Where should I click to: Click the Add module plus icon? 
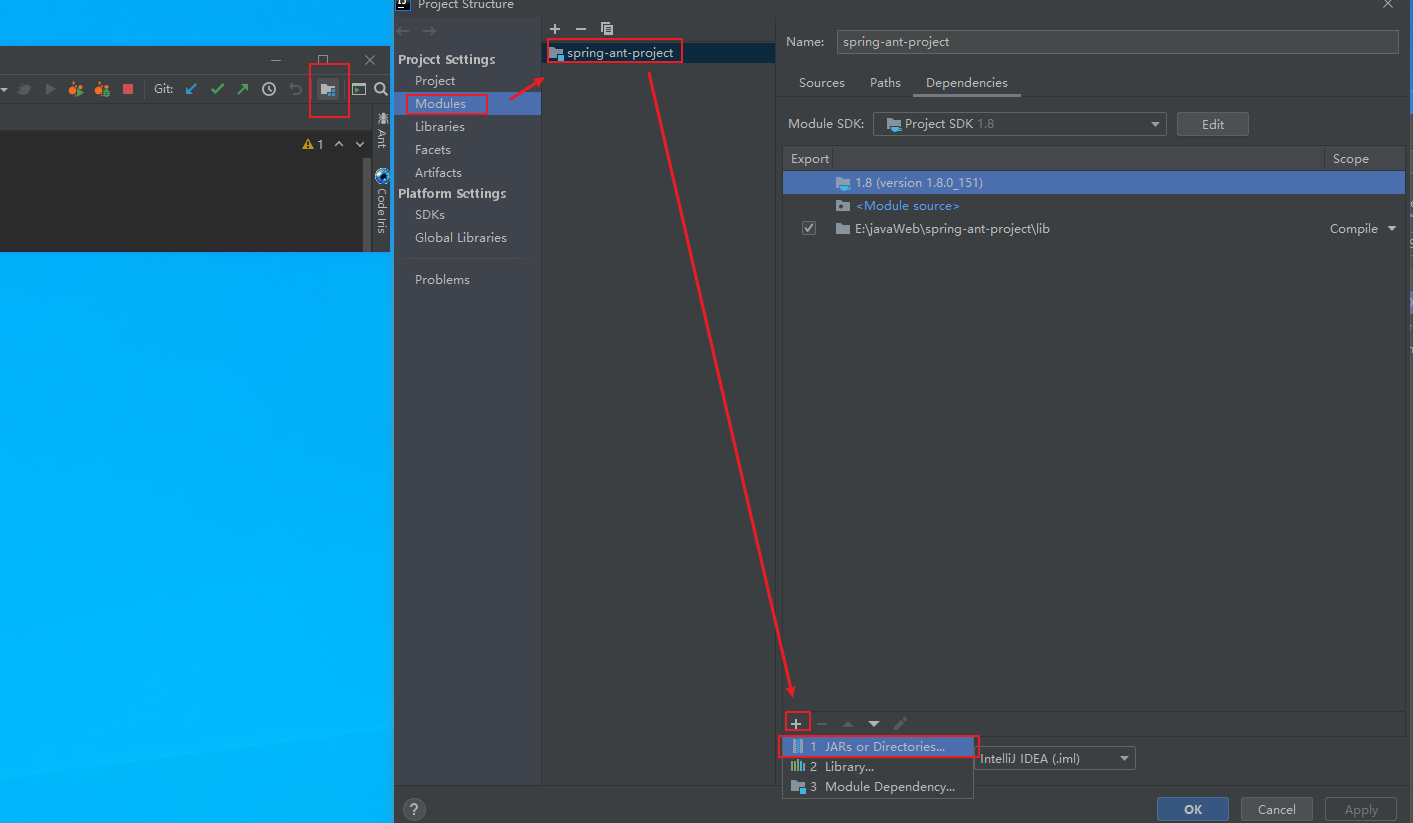[x=555, y=29]
